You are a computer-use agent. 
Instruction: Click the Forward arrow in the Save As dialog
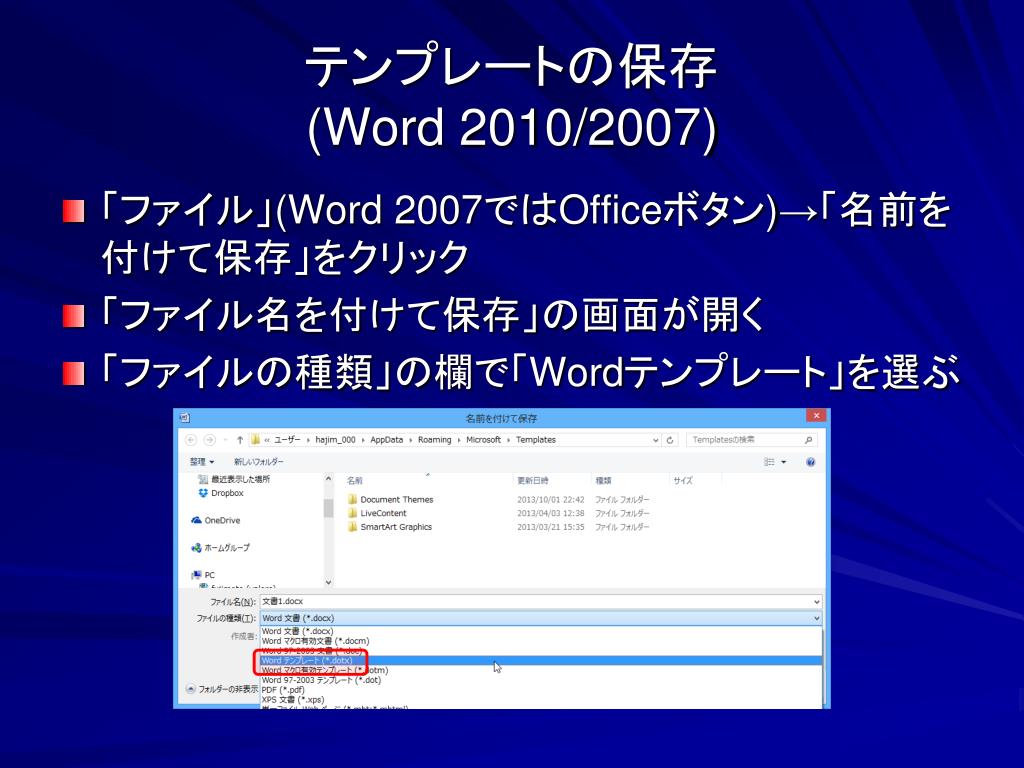click(210, 440)
